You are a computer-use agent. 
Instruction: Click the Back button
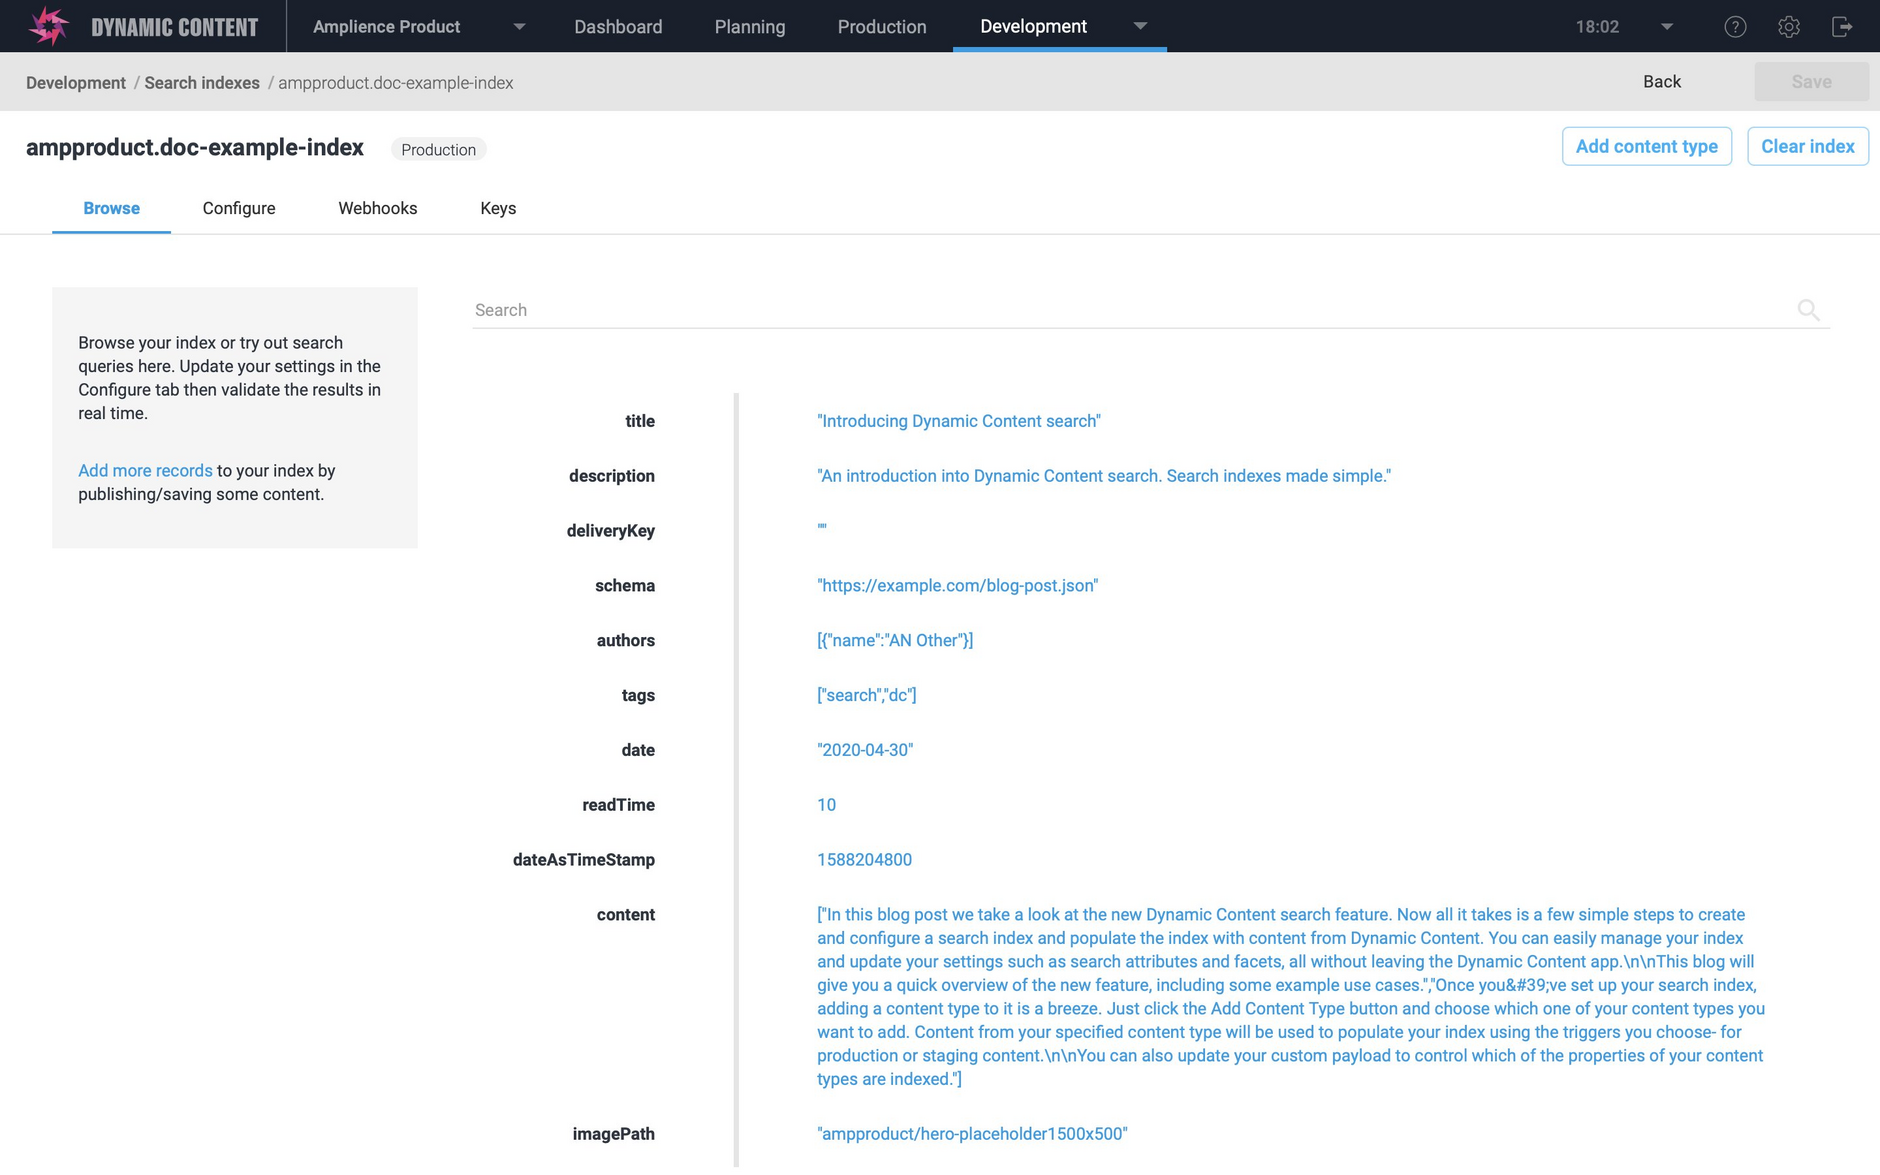click(1662, 82)
